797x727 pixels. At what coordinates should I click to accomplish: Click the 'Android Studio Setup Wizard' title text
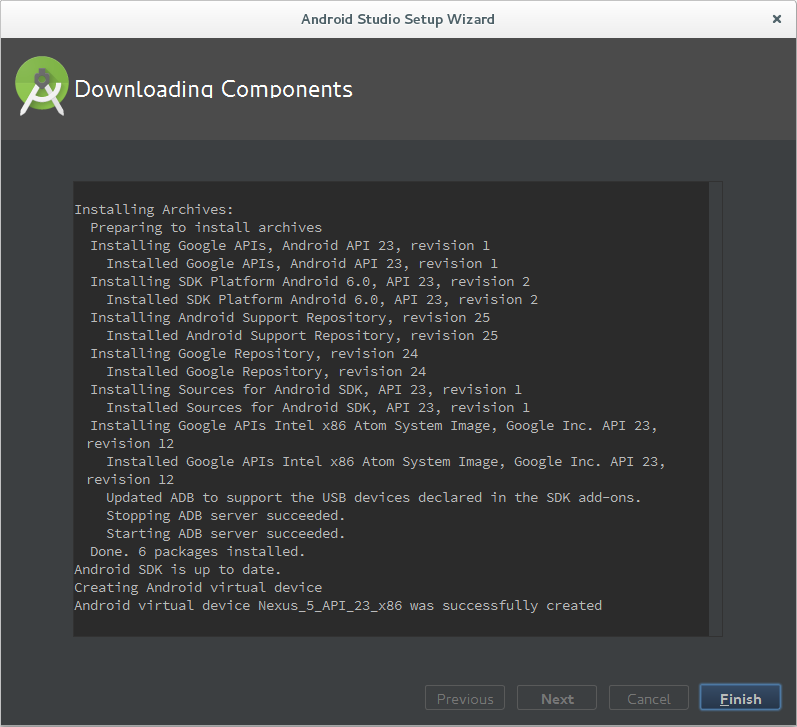[x=397, y=19]
